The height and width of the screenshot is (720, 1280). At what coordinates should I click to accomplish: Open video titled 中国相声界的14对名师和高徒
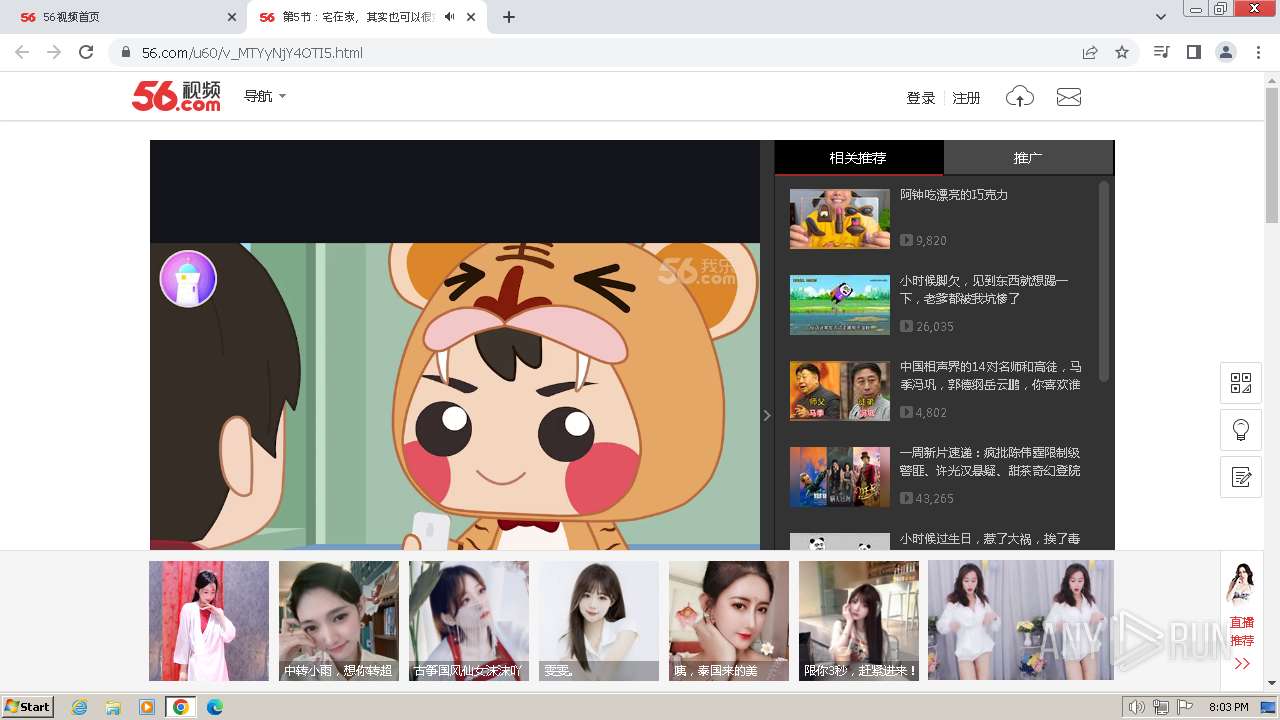(x=990, y=376)
